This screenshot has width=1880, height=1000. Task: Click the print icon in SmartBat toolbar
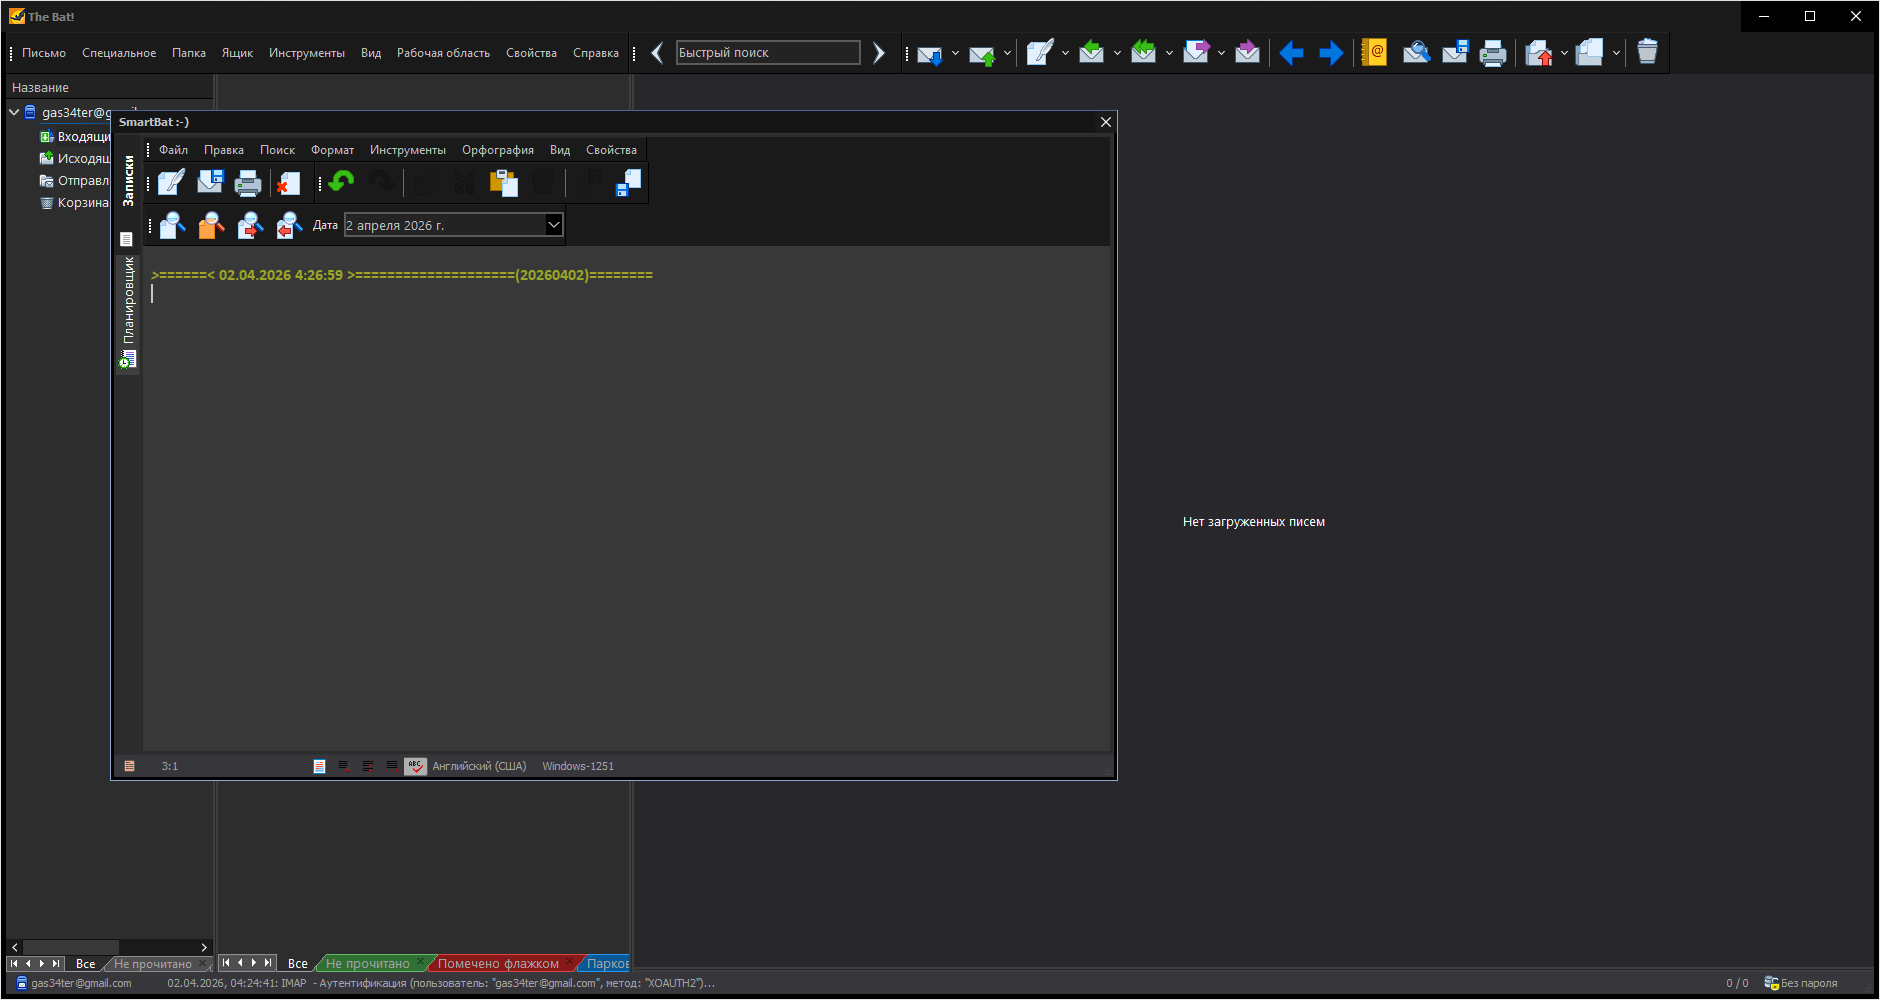click(247, 183)
